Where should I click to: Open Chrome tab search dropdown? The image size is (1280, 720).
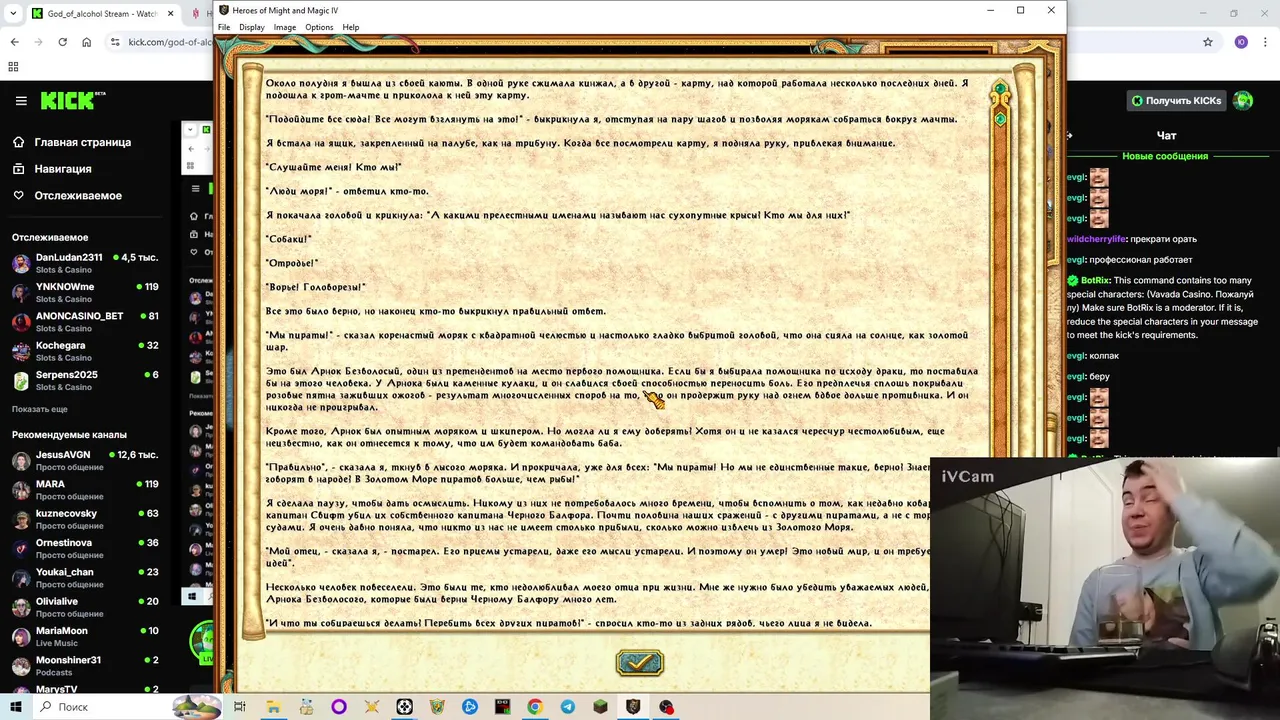point(13,14)
